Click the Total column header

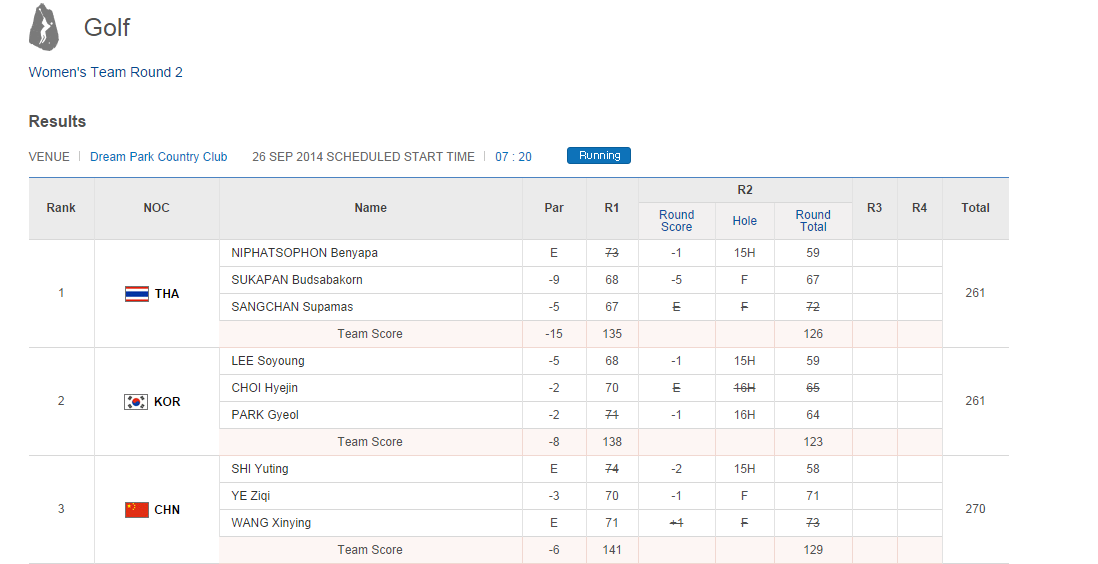click(x=975, y=208)
